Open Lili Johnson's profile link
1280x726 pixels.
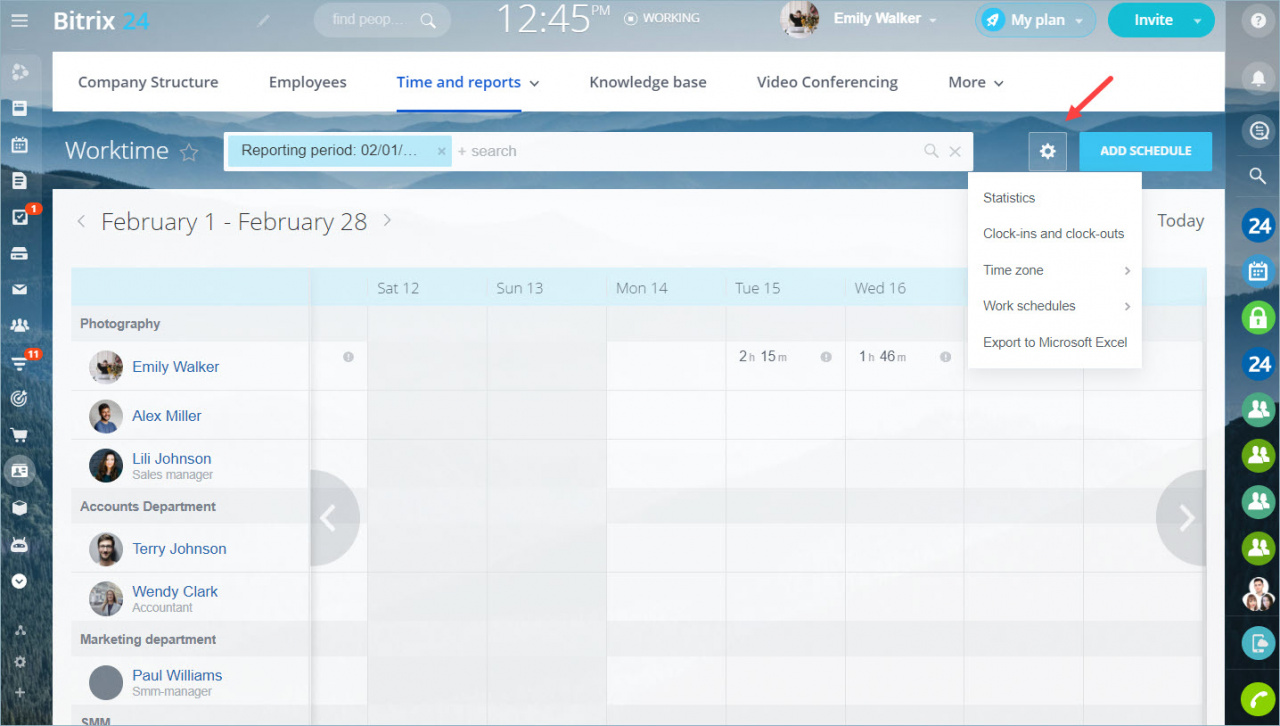tap(172, 459)
